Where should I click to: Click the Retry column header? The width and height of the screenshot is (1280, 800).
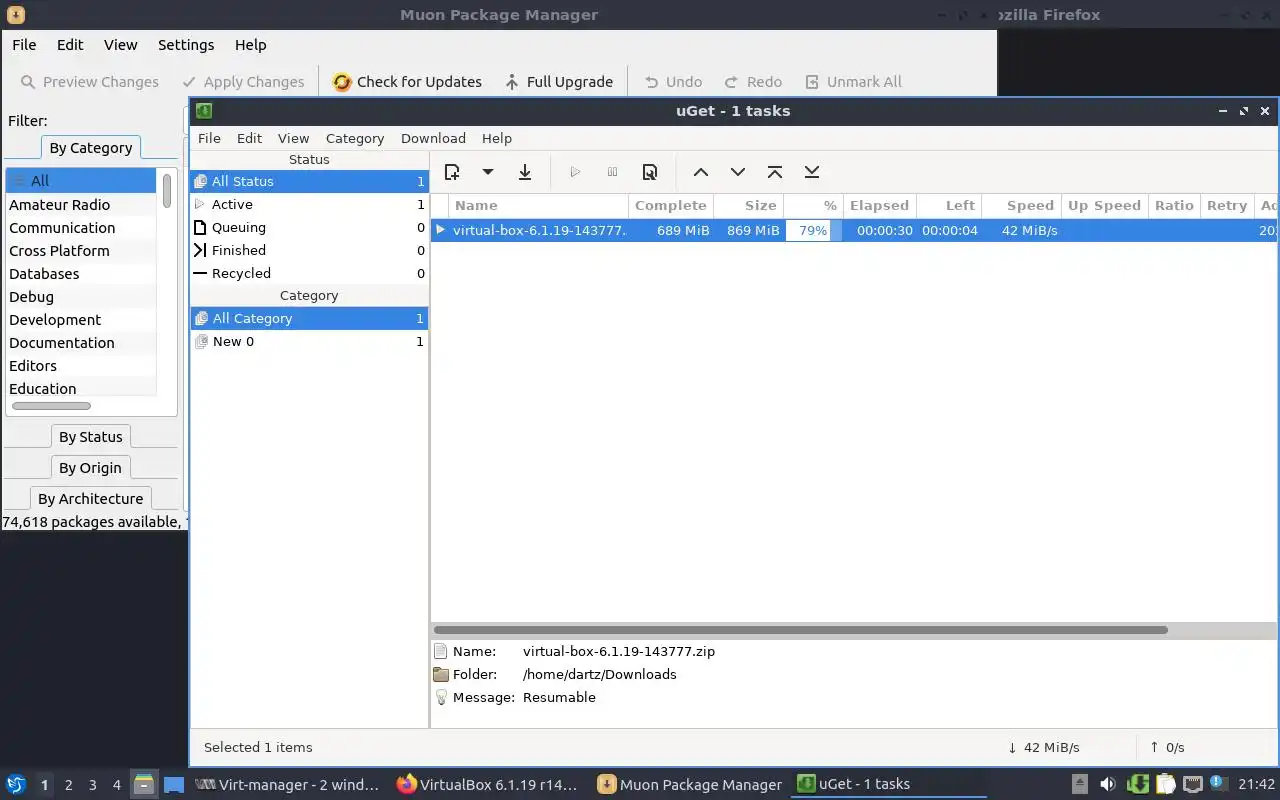[1227, 205]
